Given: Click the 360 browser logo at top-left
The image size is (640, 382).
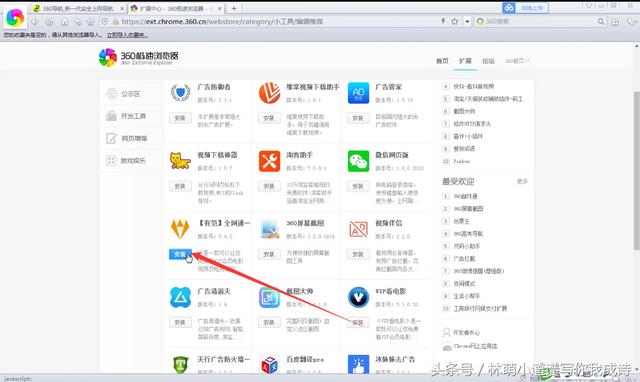Looking at the screenshot, I should point(15,17).
